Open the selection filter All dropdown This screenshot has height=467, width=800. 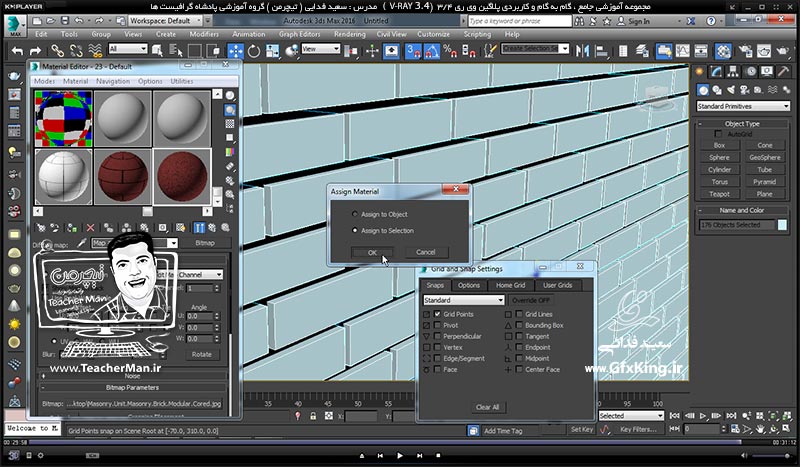(128, 49)
